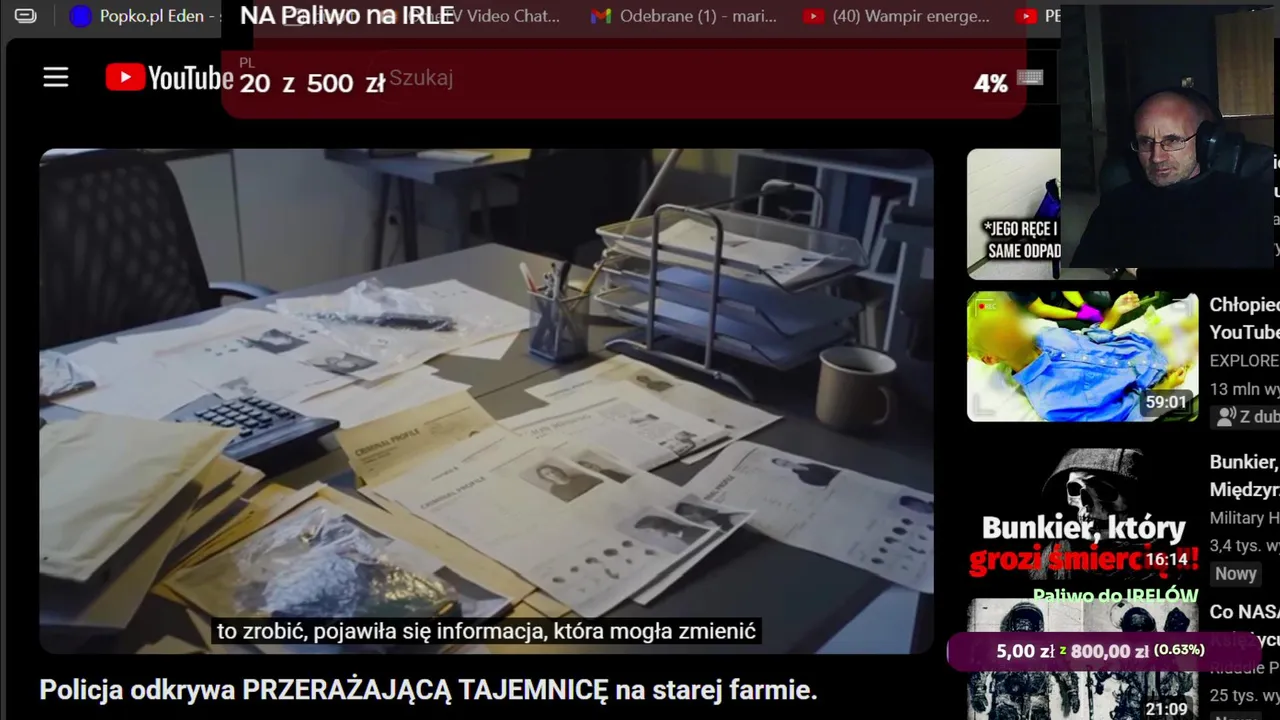This screenshot has width=1280, height=720.
Task: Open the Chłopiec video title link
Action: (x=1244, y=318)
